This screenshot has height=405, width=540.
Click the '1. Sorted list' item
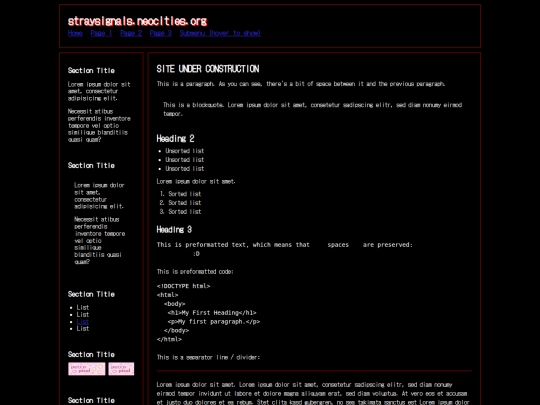[x=180, y=194]
